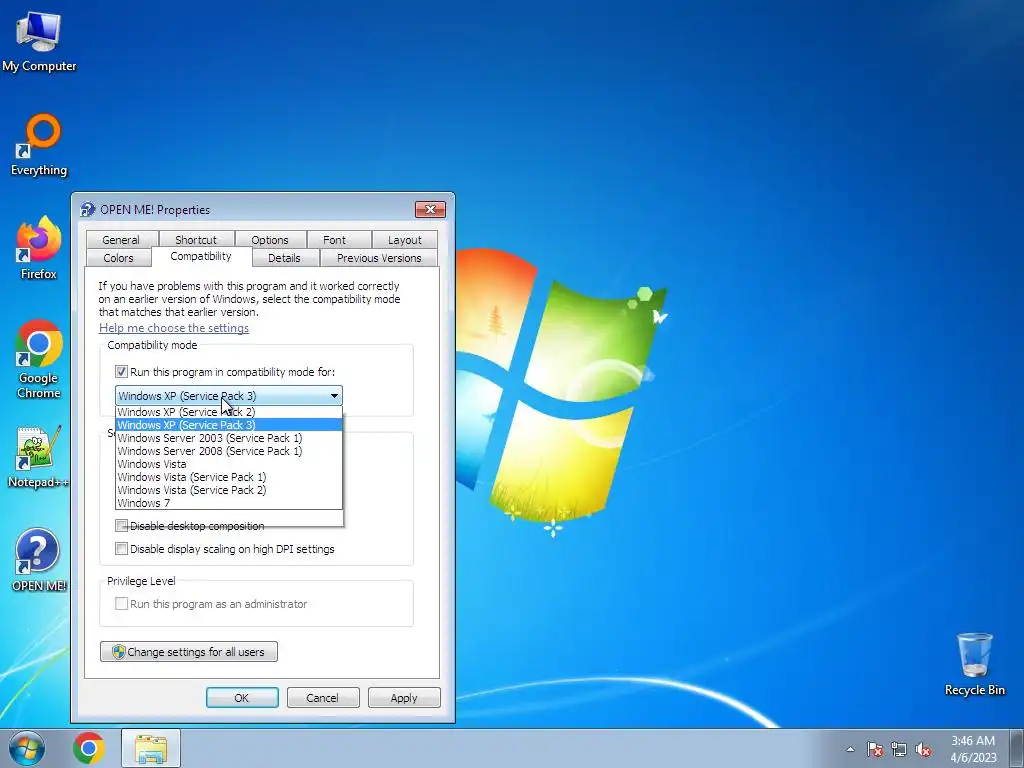Switch to the Details tab
This screenshot has height=768, width=1024.
pyautogui.click(x=285, y=258)
